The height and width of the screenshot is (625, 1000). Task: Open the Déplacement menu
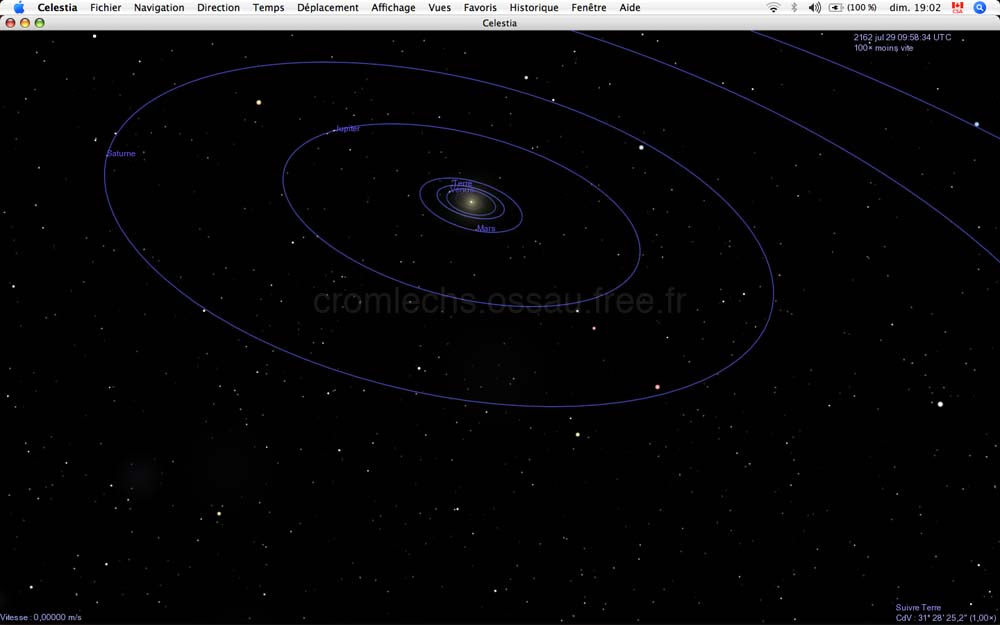(328, 8)
